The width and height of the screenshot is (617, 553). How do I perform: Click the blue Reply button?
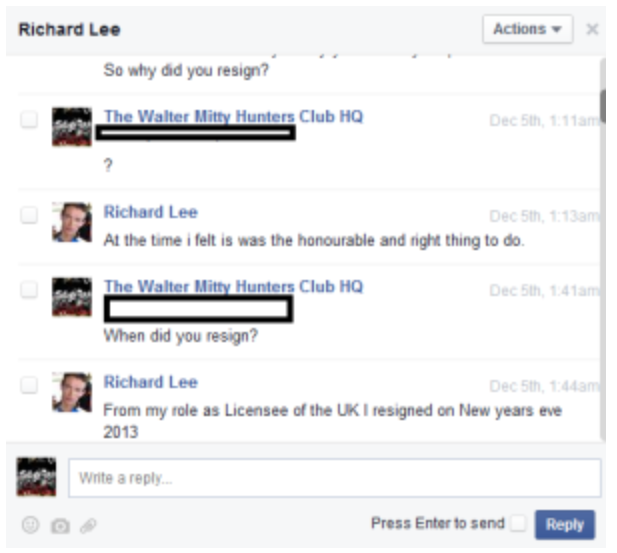[565, 524]
